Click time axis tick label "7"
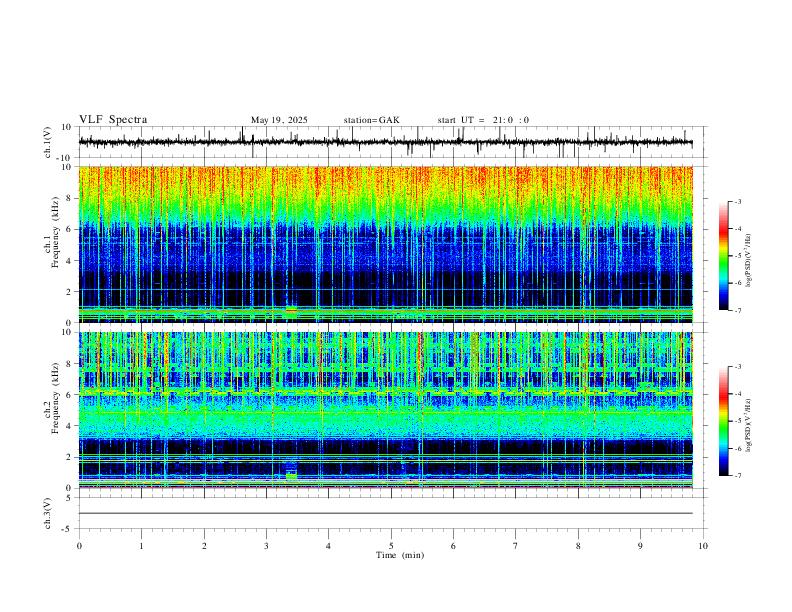This screenshot has height=612, width=792. point(516,546)
